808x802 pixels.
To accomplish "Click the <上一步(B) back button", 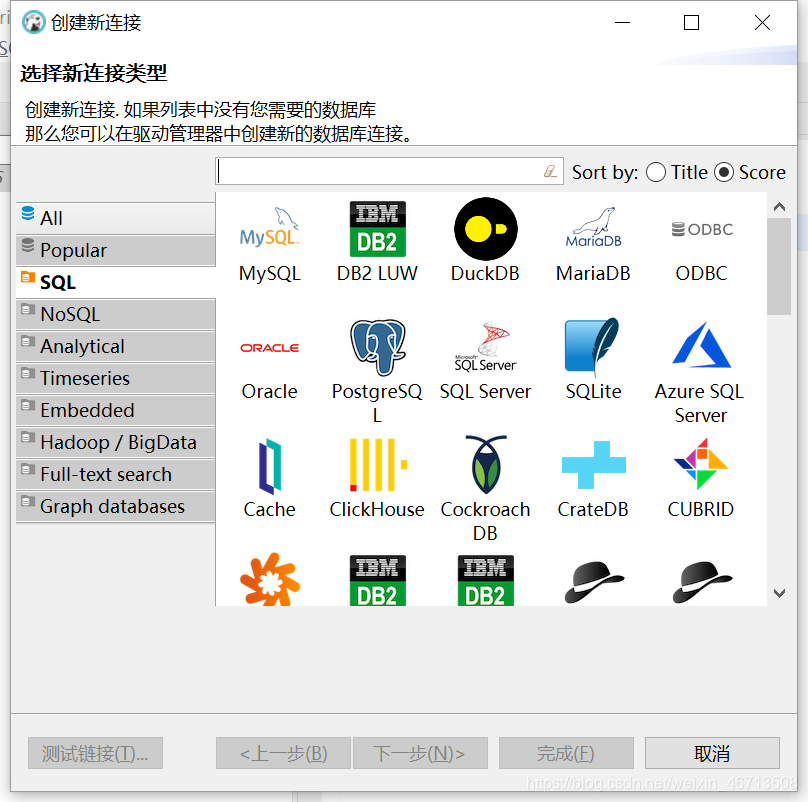I will point(283,753).
